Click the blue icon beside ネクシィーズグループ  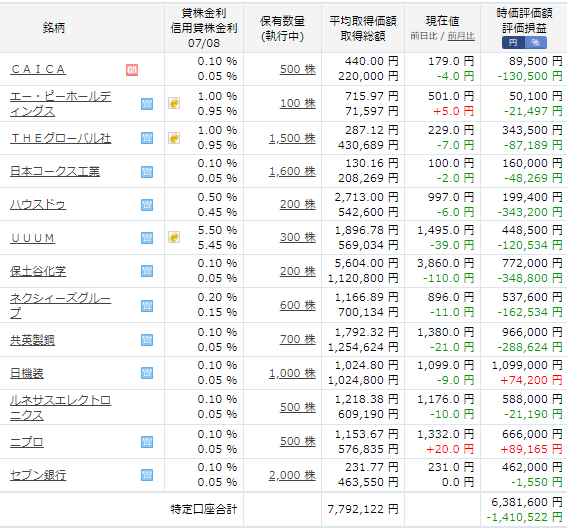point(147,306)
